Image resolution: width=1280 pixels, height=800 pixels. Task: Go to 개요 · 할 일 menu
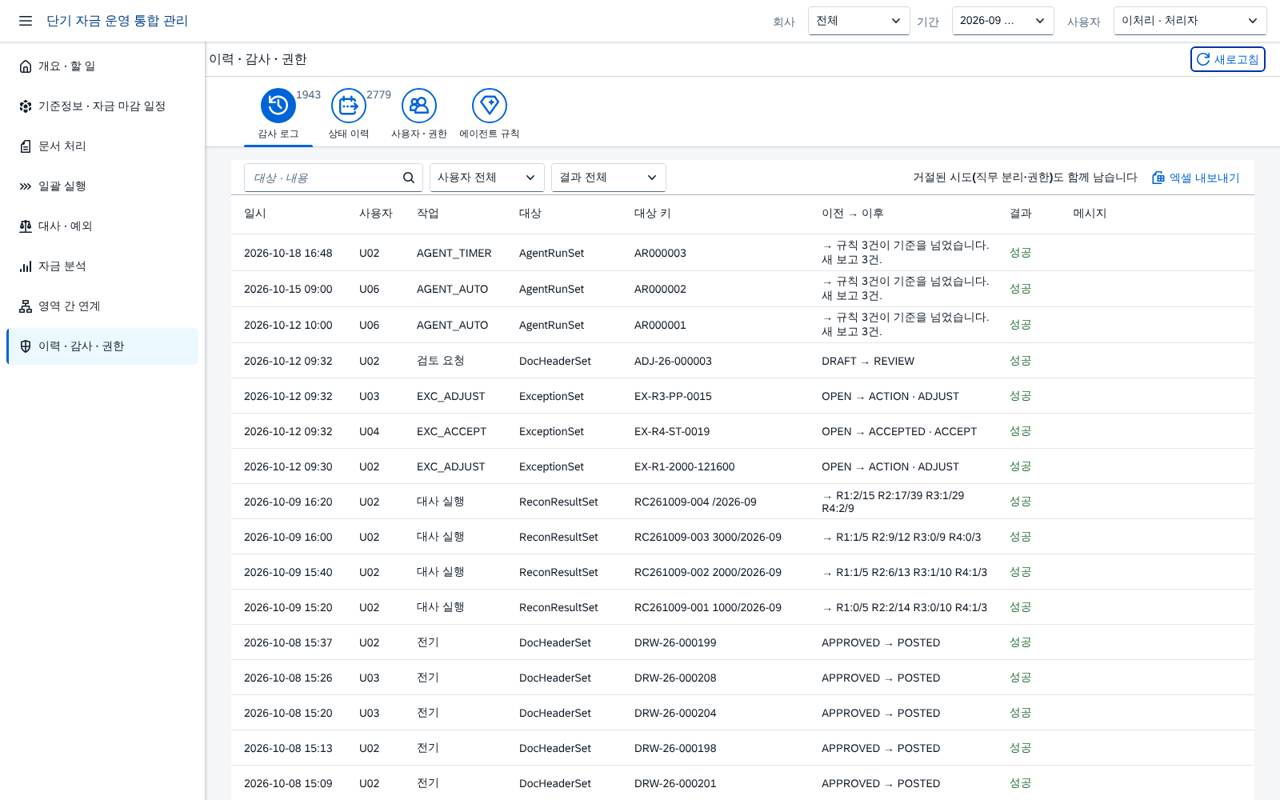tap(102, 66)
